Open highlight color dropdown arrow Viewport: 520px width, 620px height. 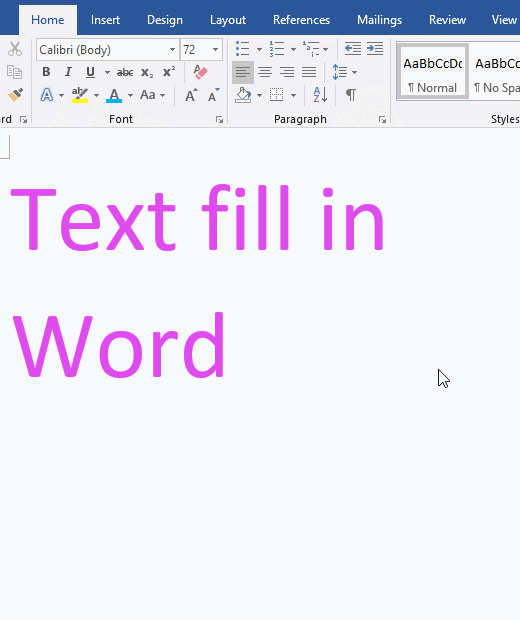pos(96,95)
